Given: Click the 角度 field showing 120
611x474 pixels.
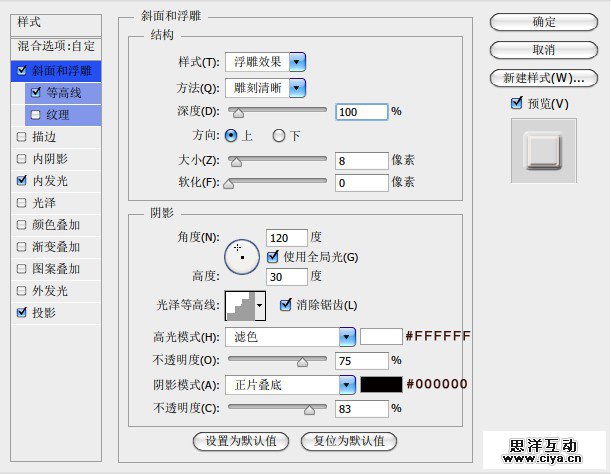Looking at the screenshot, I should pos(287,238).
